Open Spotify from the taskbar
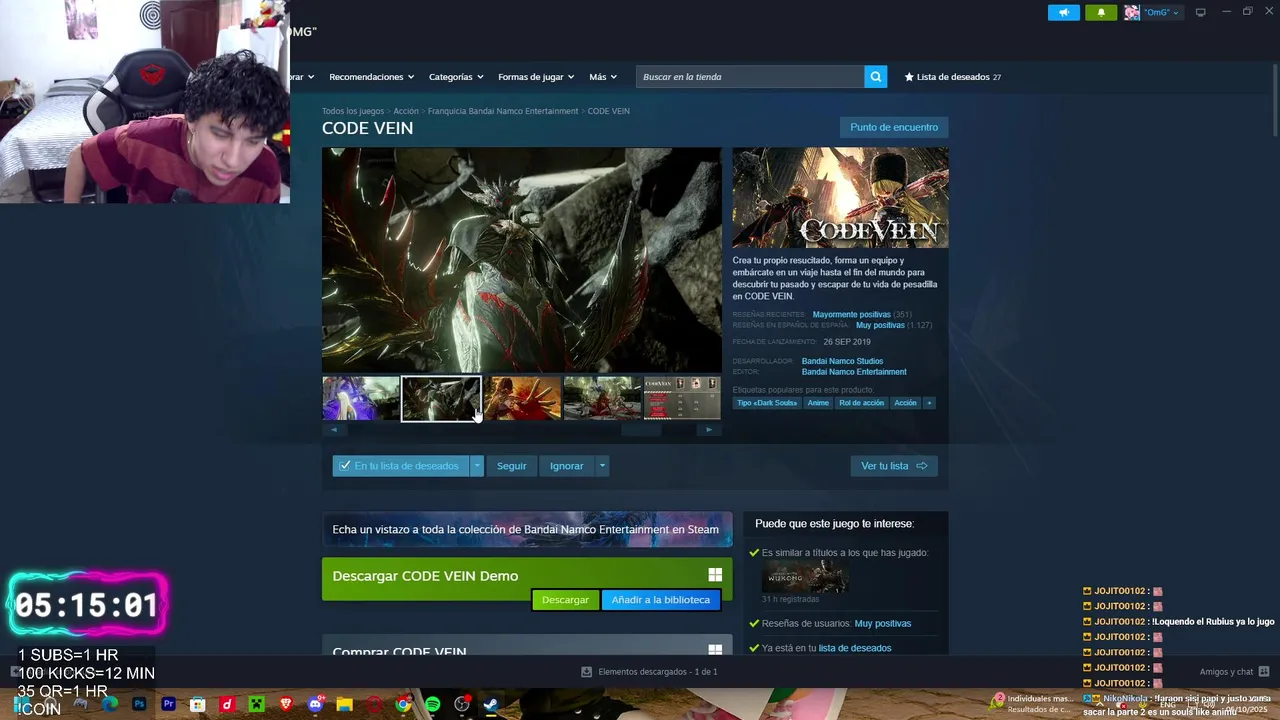Screen dimensions: 1280x720 click(432, 704)
